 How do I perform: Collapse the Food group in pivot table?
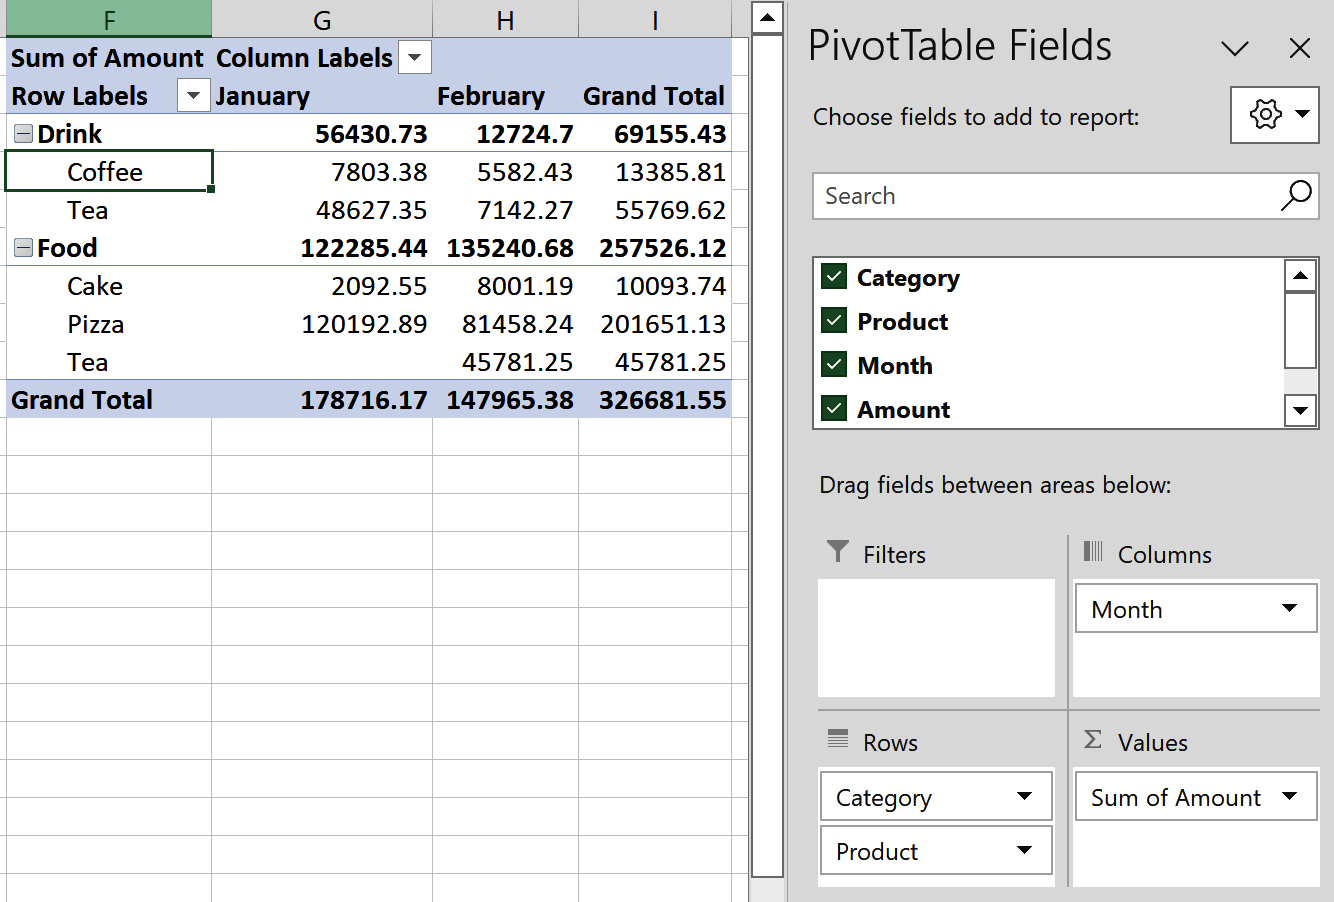point(24,248)
